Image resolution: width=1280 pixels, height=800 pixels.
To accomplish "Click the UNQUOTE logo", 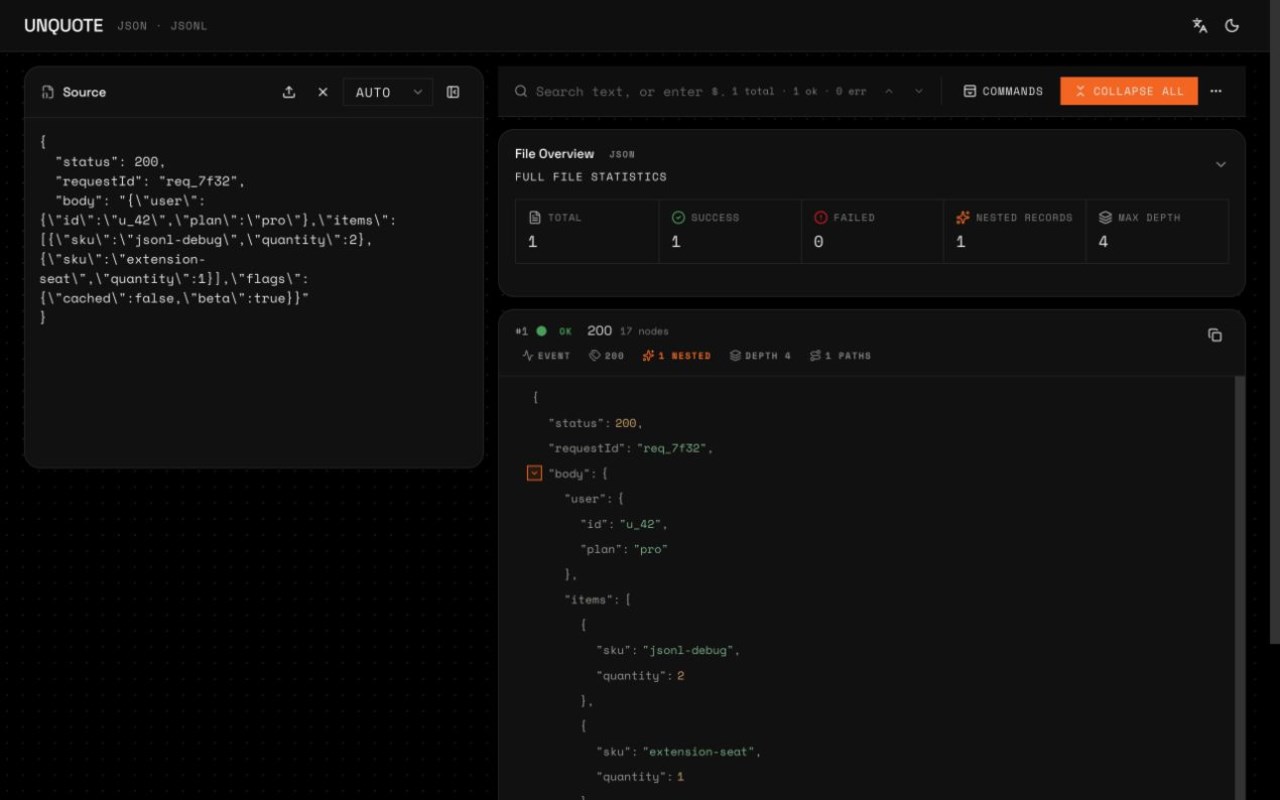I will pos(64,26).
